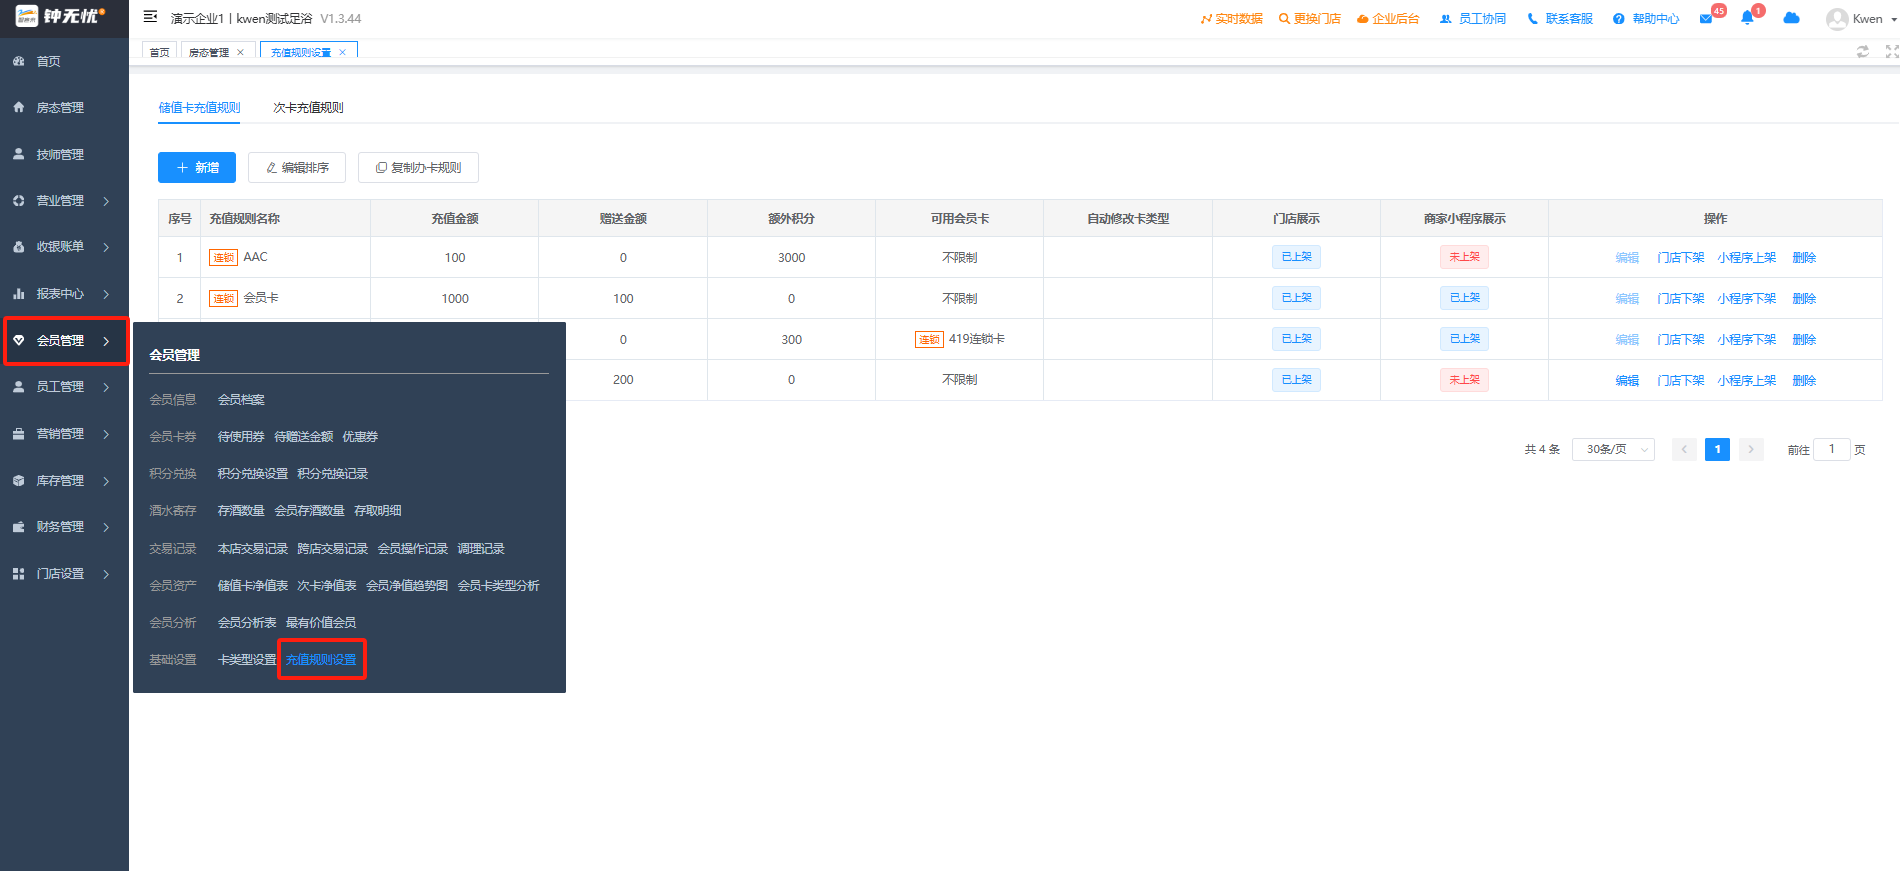1900x871 pixels.
Task: Select 最有价值会员 menu entry
Action: [x=321, y=623]
